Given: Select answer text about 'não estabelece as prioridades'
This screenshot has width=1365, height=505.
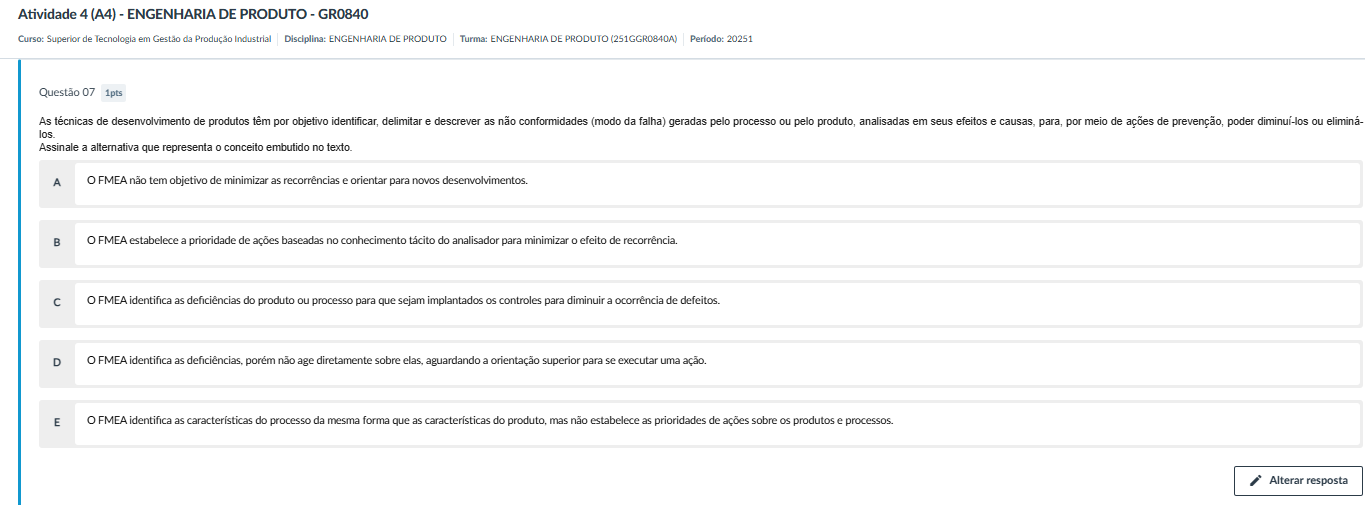Looking at the screenshot, I should [x=490, y=421].
